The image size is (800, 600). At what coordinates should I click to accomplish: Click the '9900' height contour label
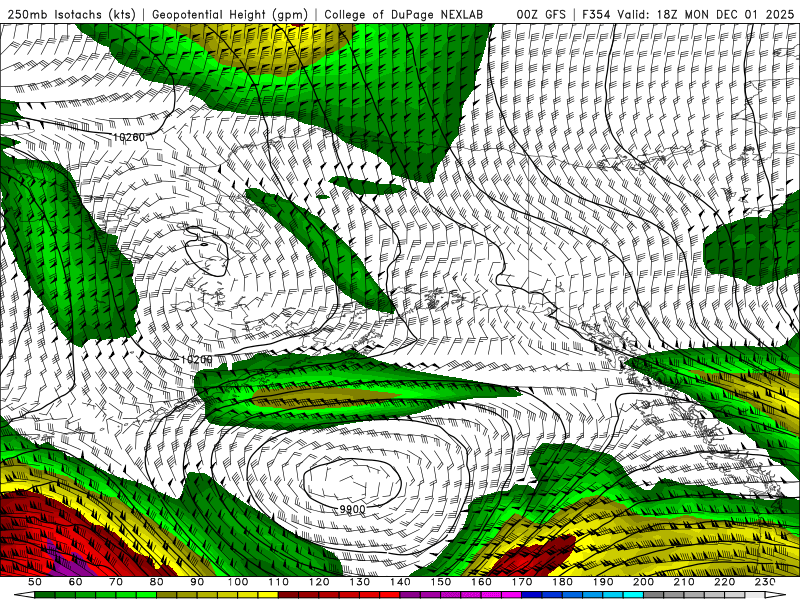tap(353, 509)
